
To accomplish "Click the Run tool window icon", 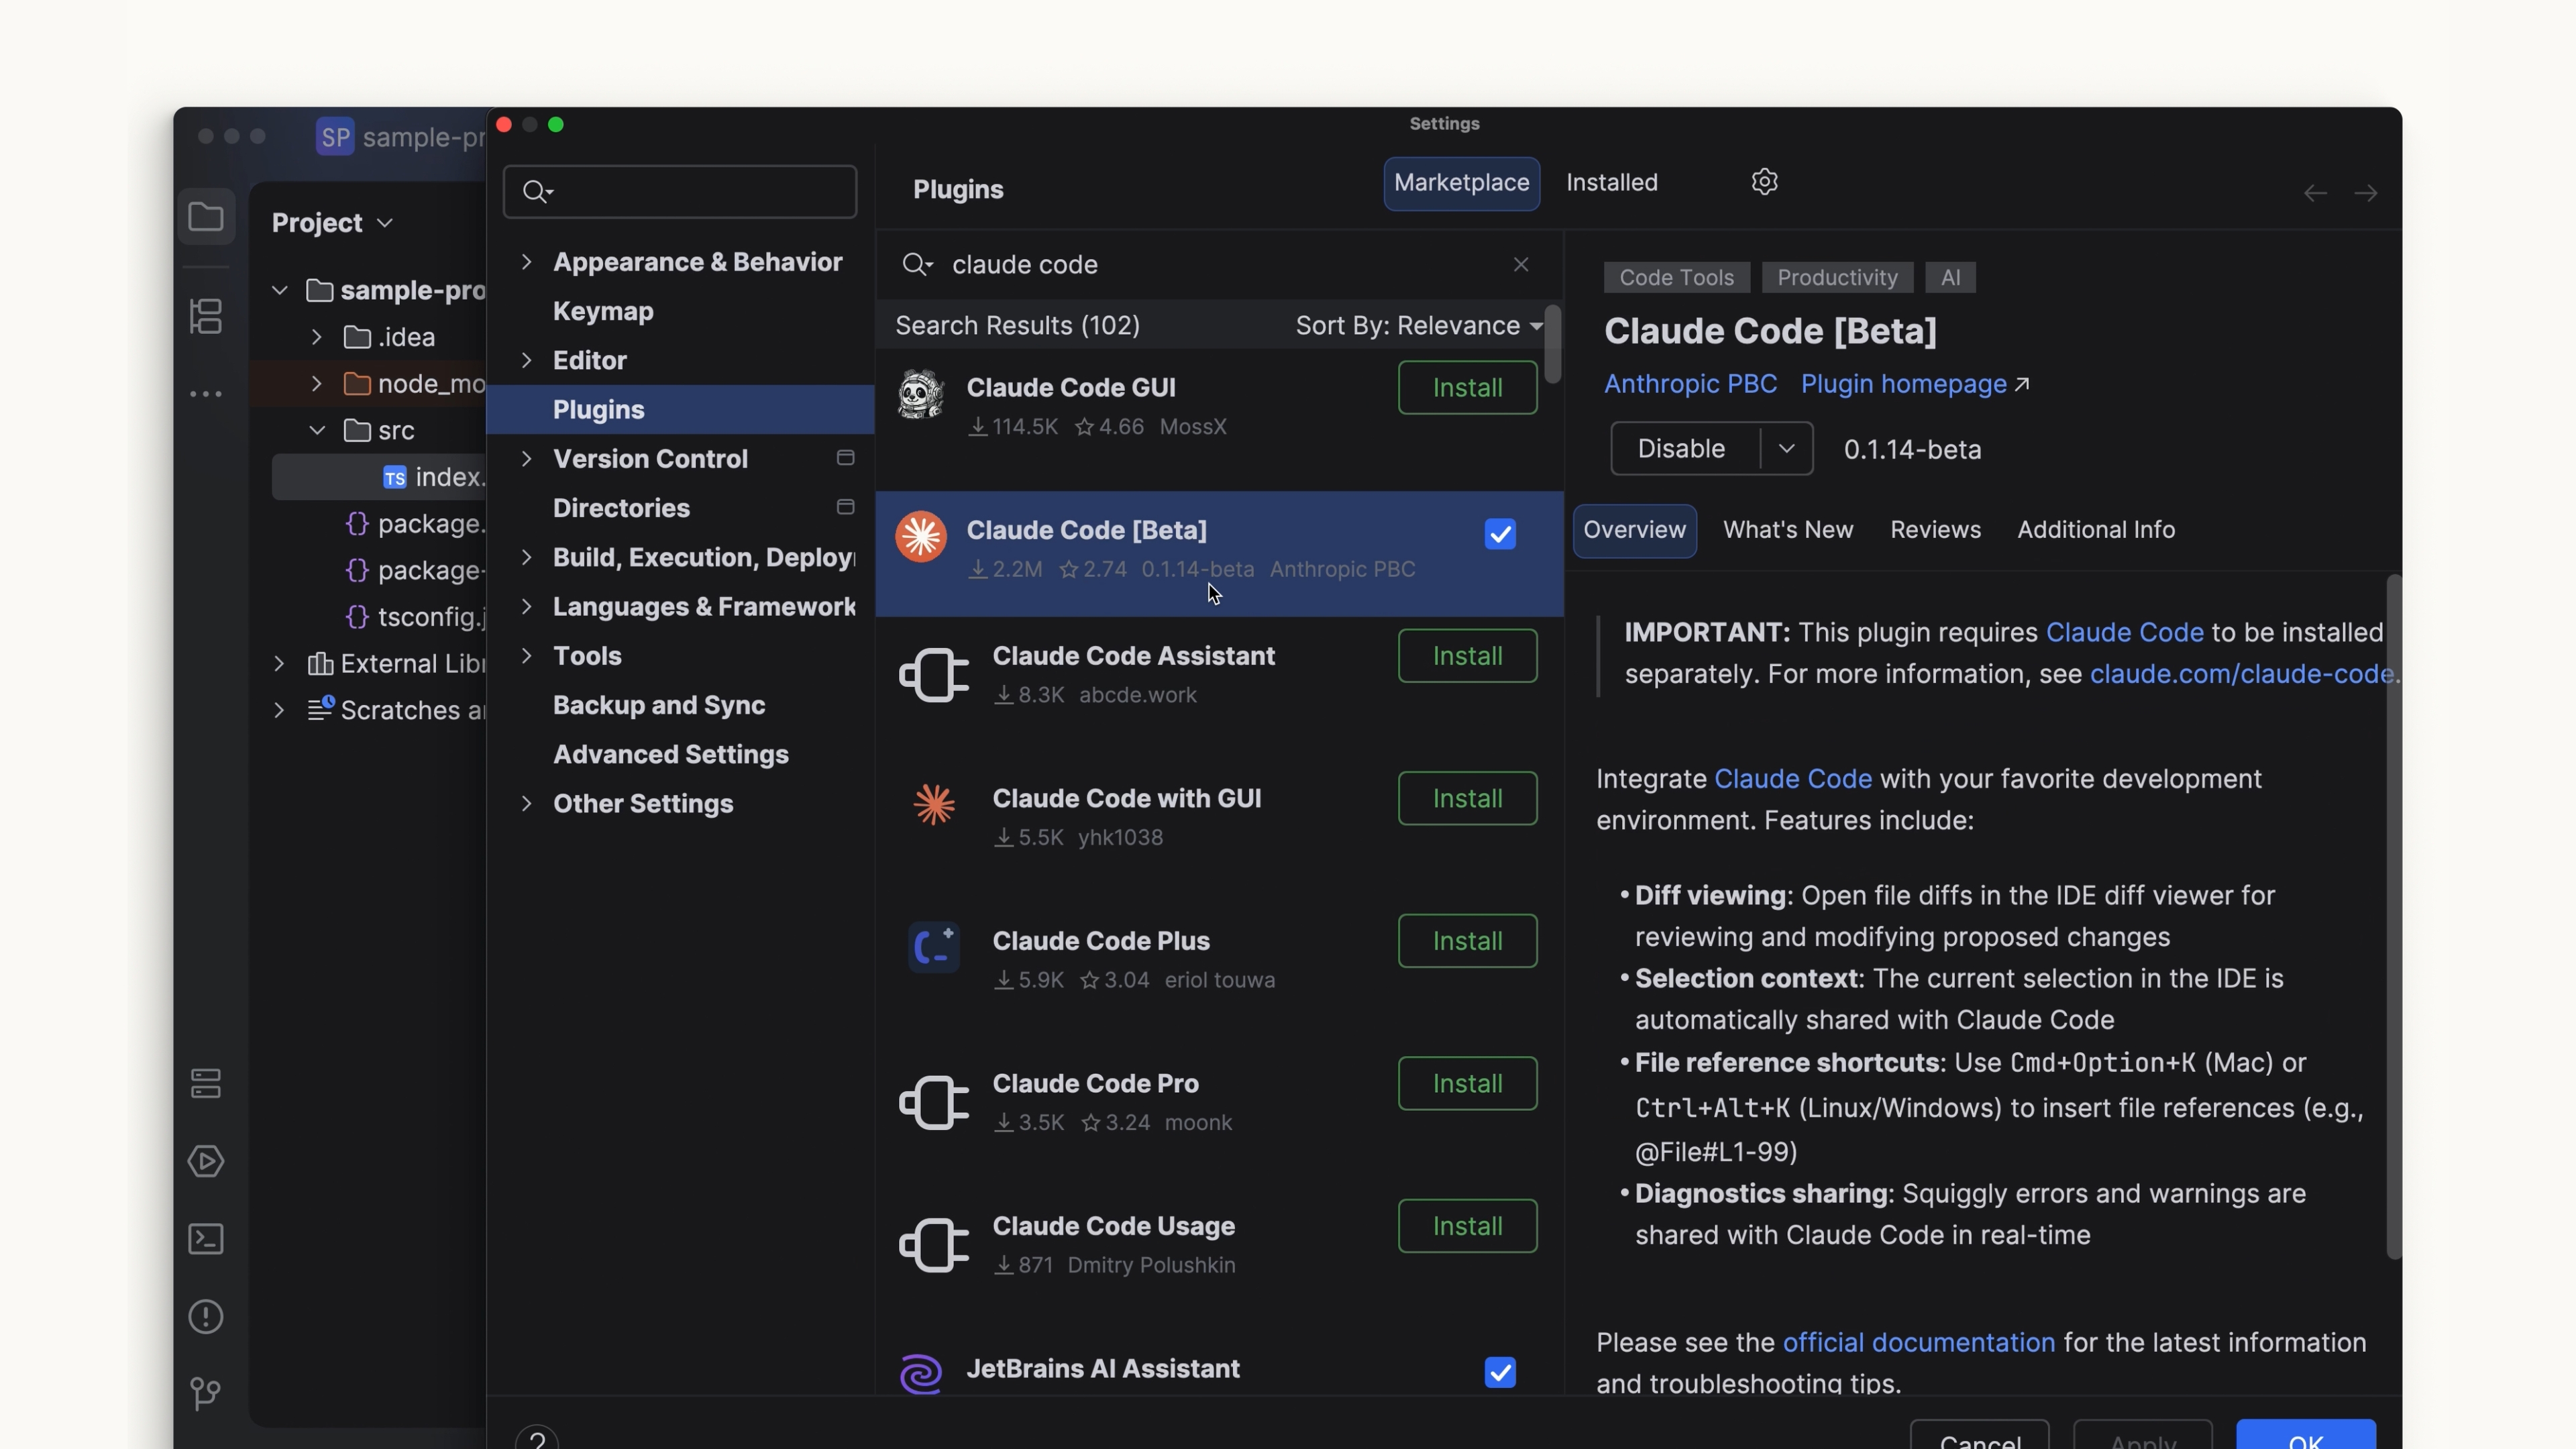I will 206,1161.
